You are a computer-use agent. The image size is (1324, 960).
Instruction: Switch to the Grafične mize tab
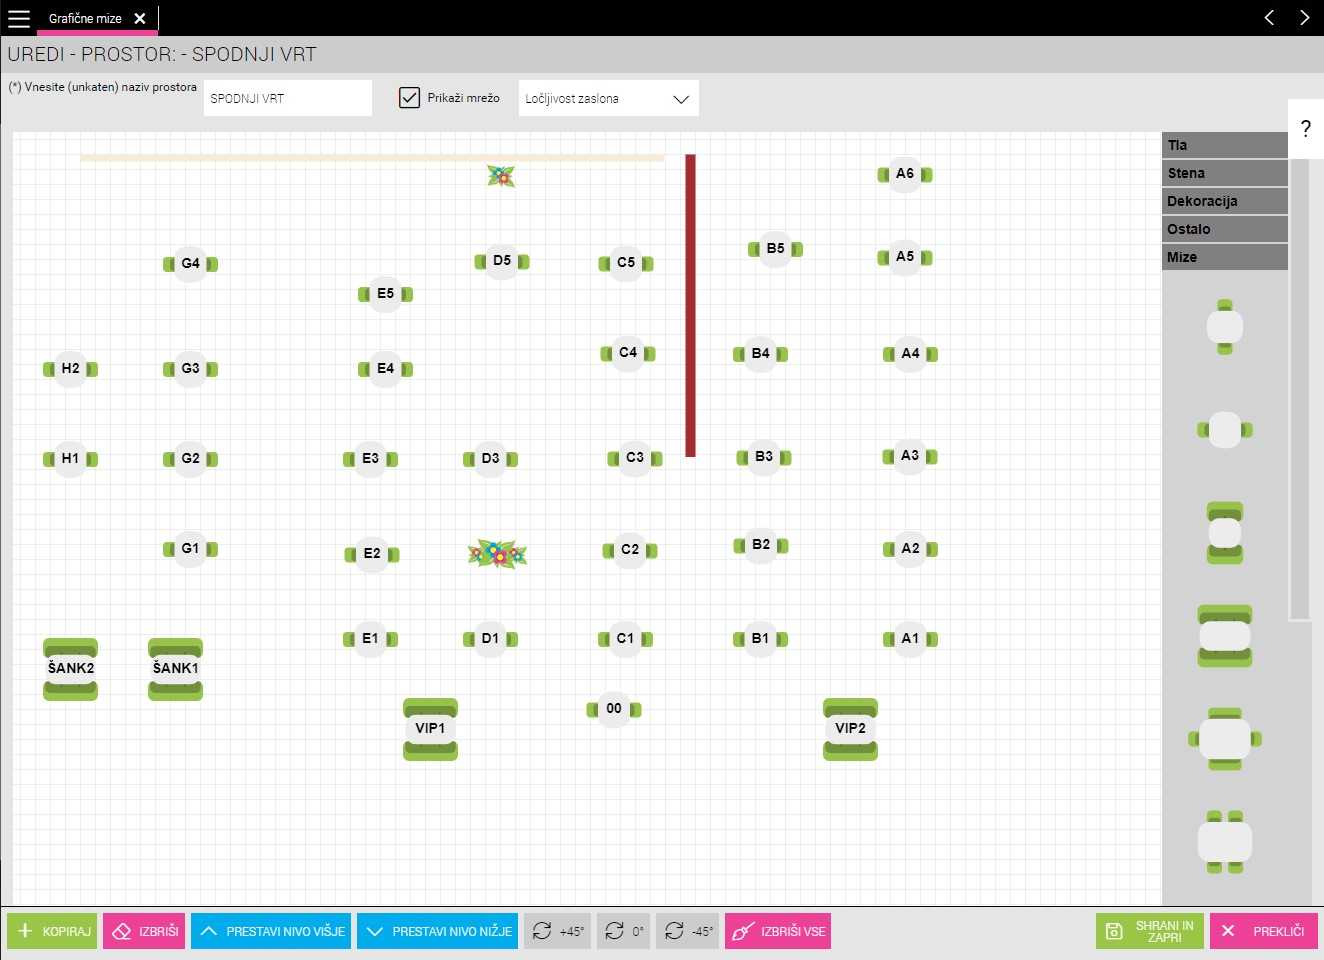pos(85,18)
